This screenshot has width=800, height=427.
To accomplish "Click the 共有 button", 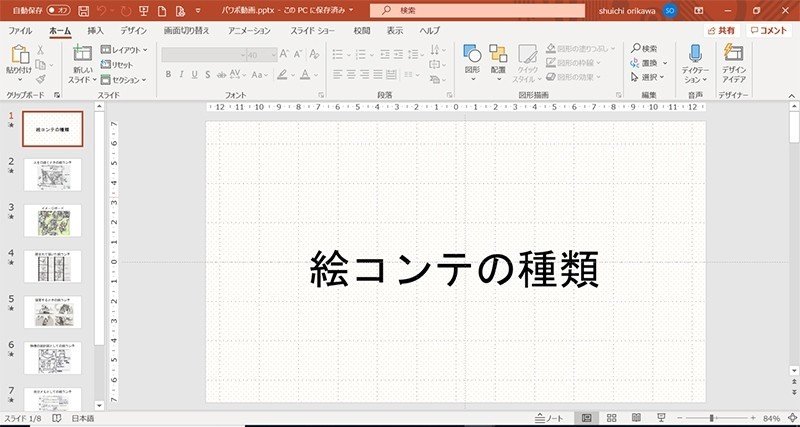I will [722, 31].
